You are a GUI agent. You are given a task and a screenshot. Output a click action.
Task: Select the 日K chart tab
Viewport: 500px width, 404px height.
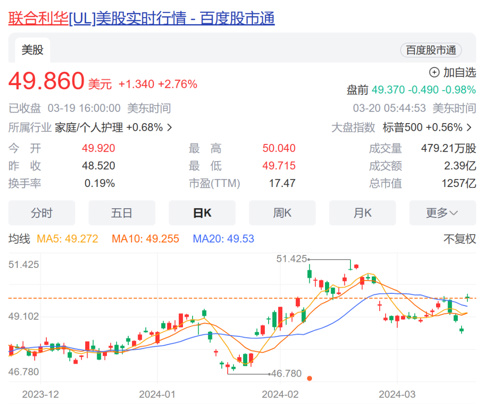coord(202,213)
